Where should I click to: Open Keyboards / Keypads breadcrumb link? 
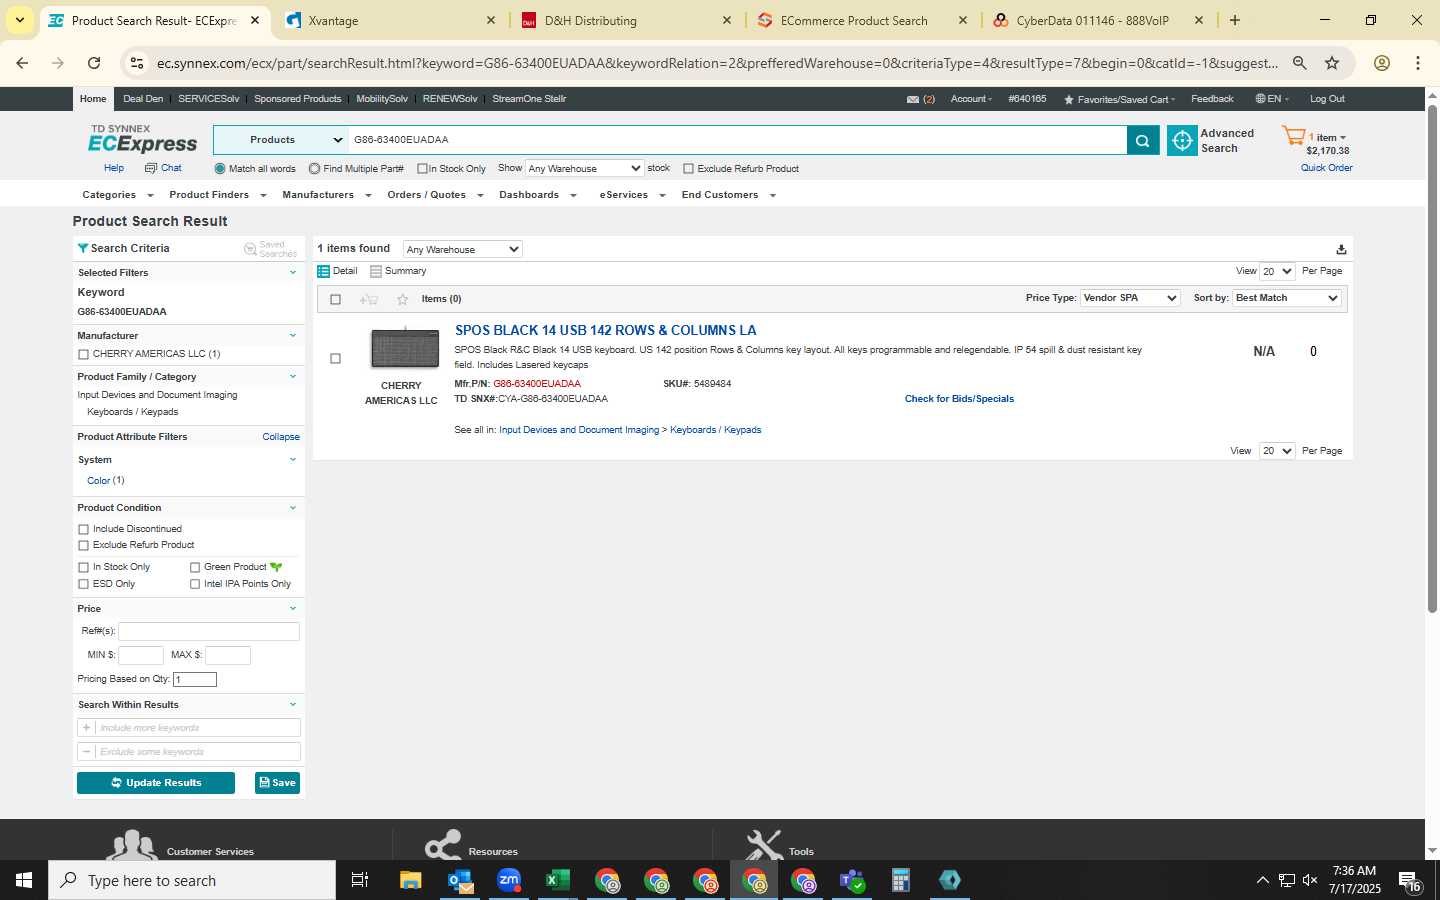click(715, 430)
